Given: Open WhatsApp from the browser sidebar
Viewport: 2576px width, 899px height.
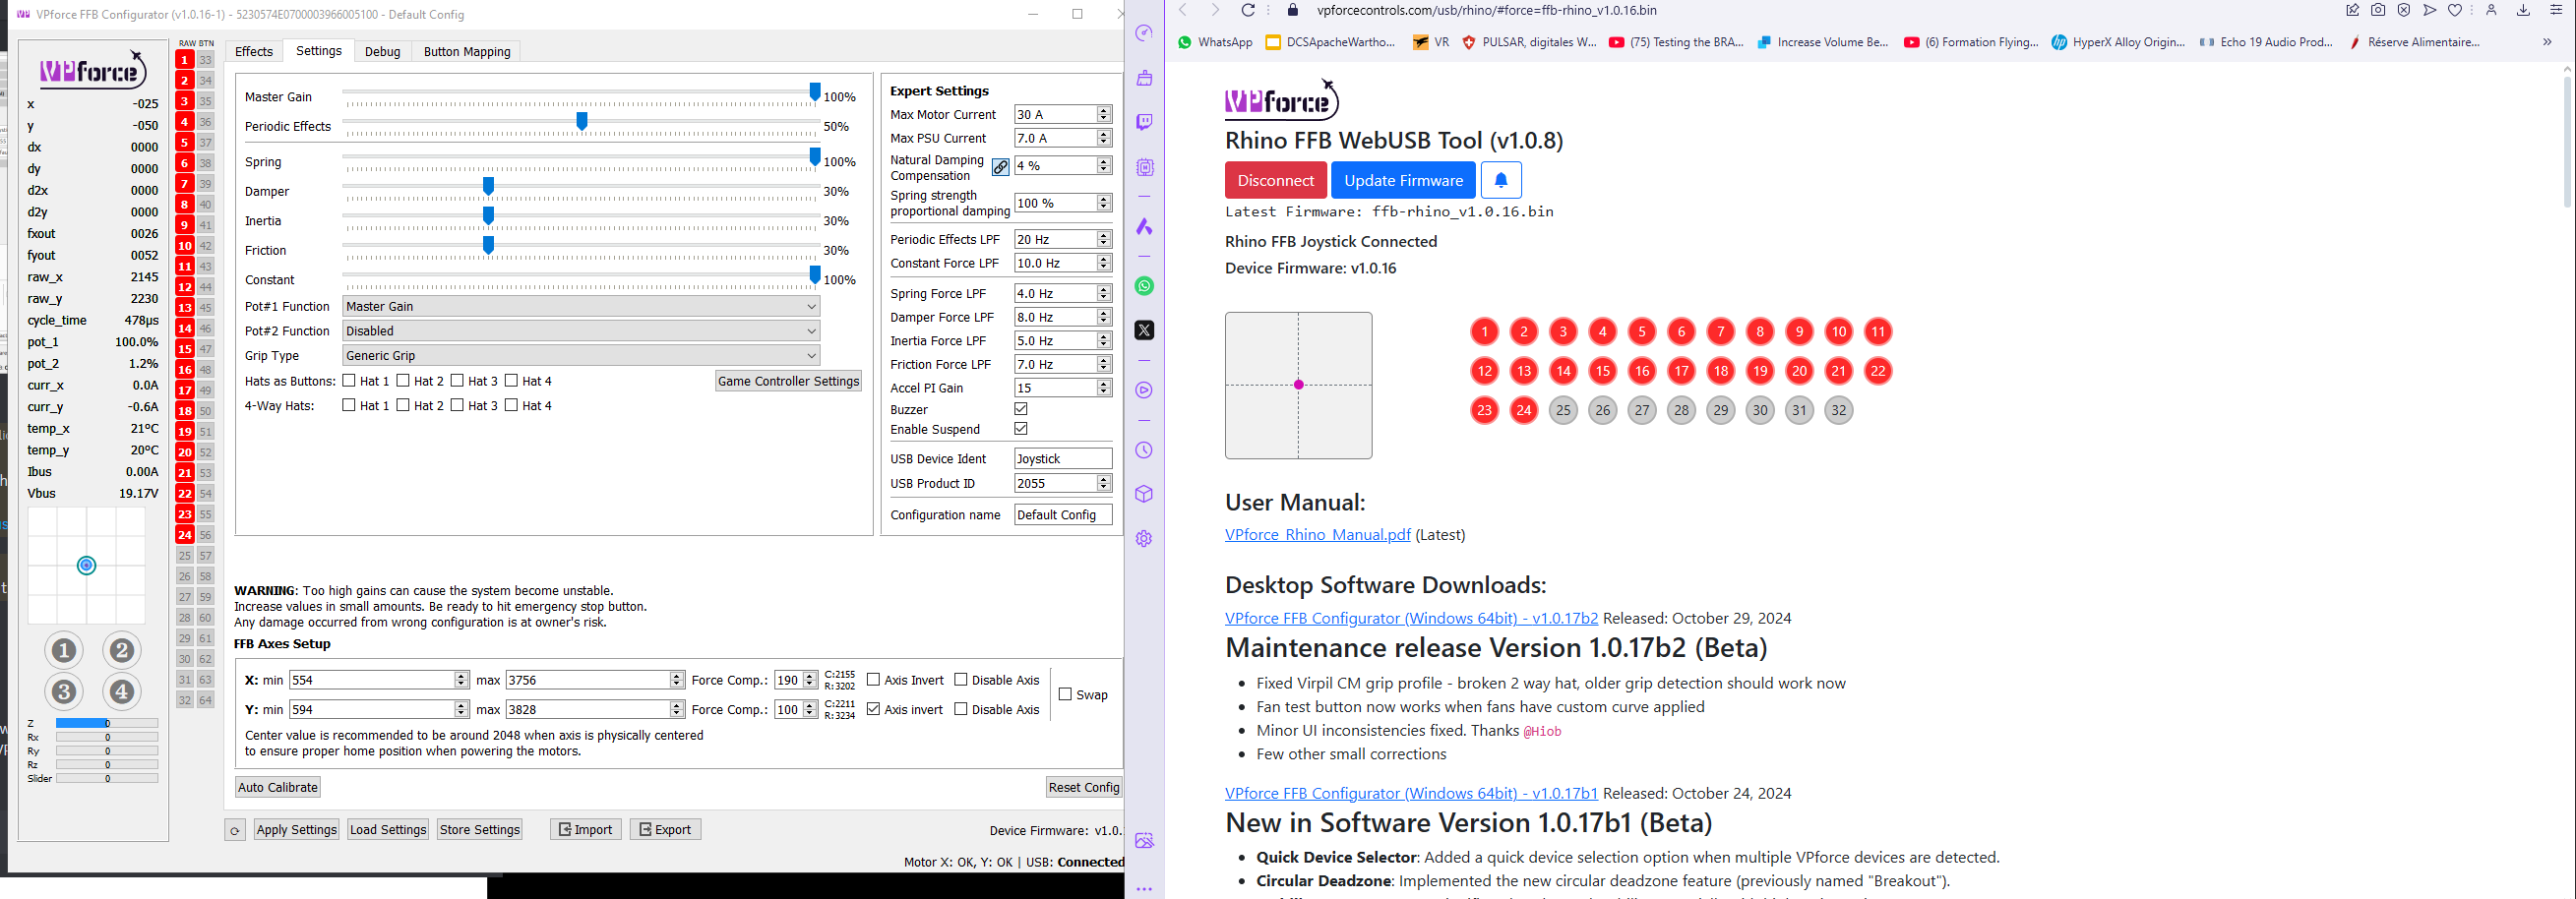Looking at the screenshot, I should coord(1144,286).
